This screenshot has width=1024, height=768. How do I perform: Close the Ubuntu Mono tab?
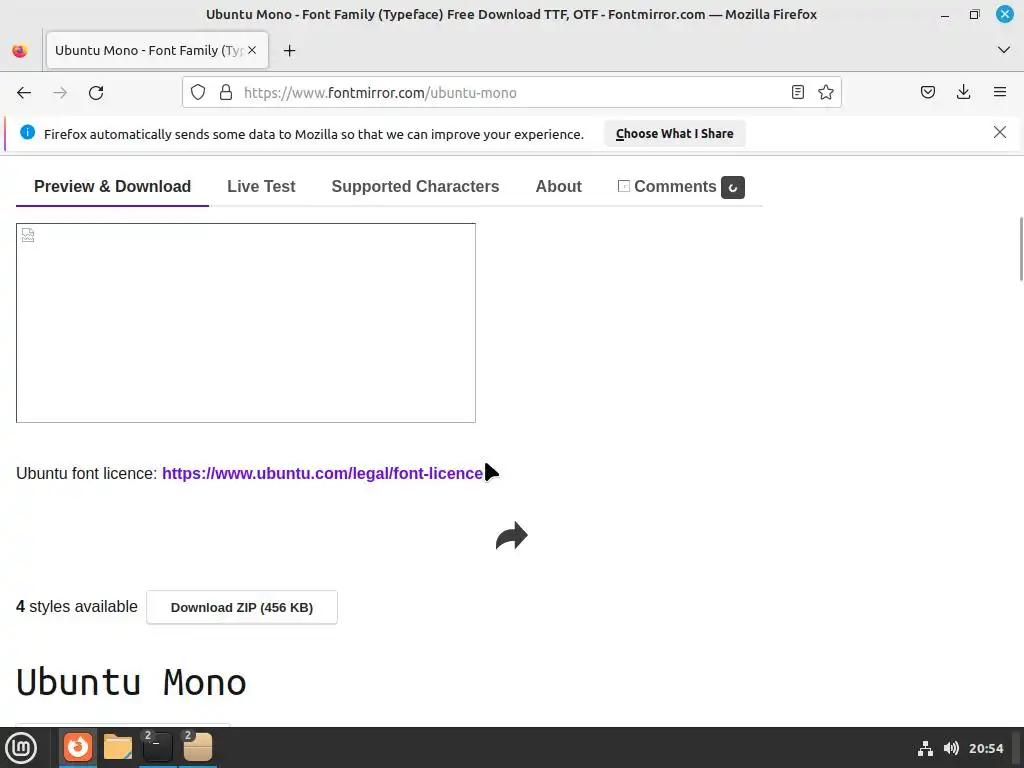(252, 50)
